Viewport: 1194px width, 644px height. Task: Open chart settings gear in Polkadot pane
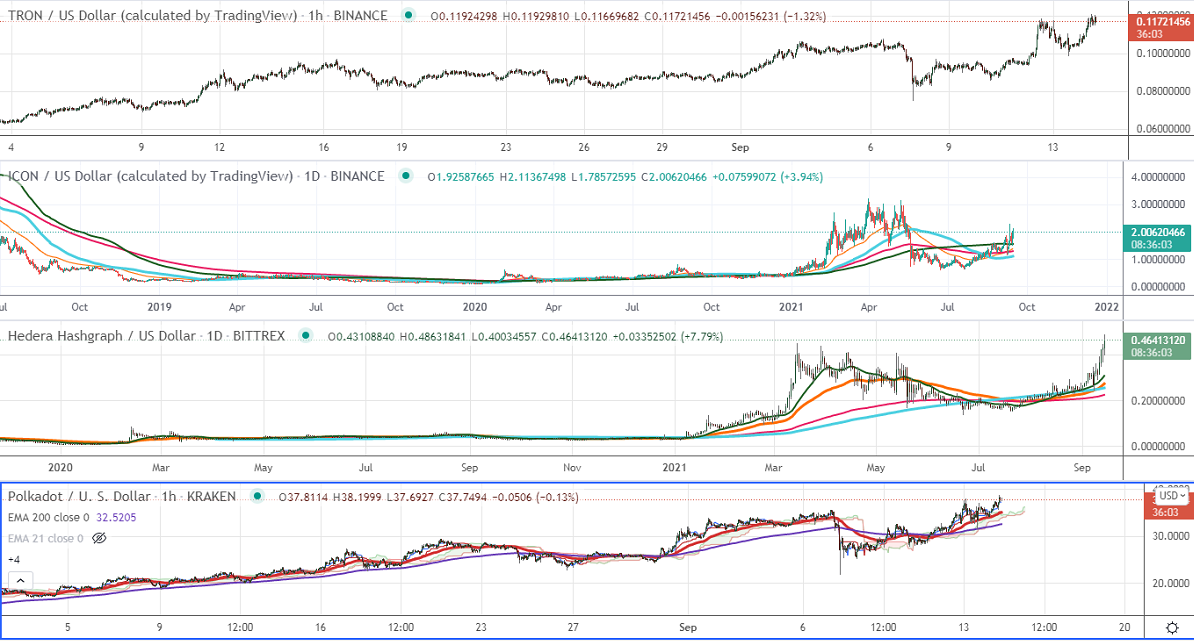1173,628
